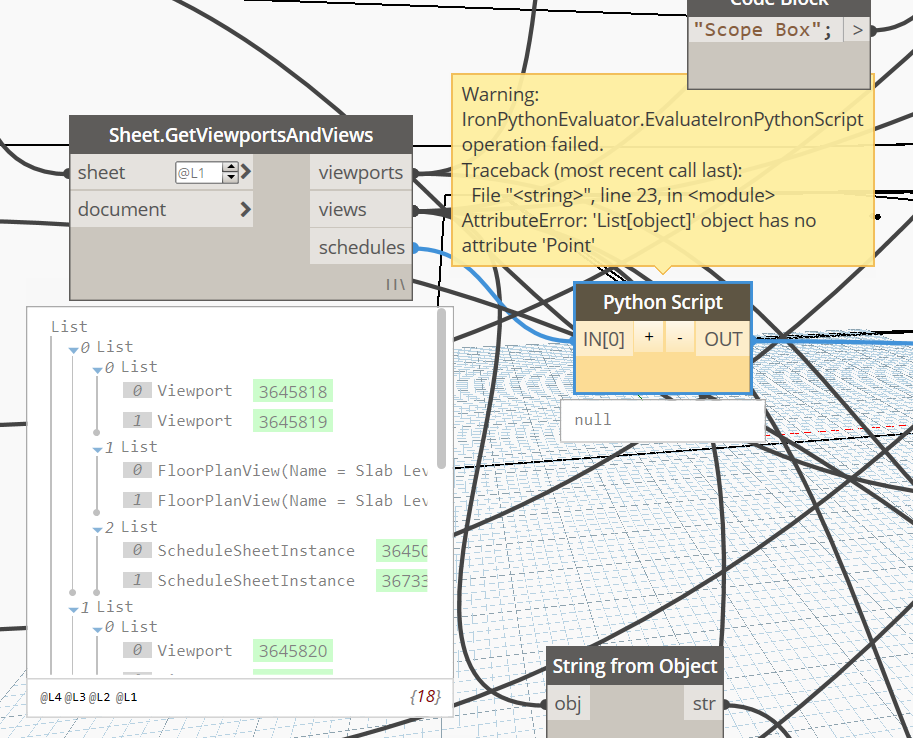
Task: Click the Code Block output arrow port
Action: click(857, 30)
